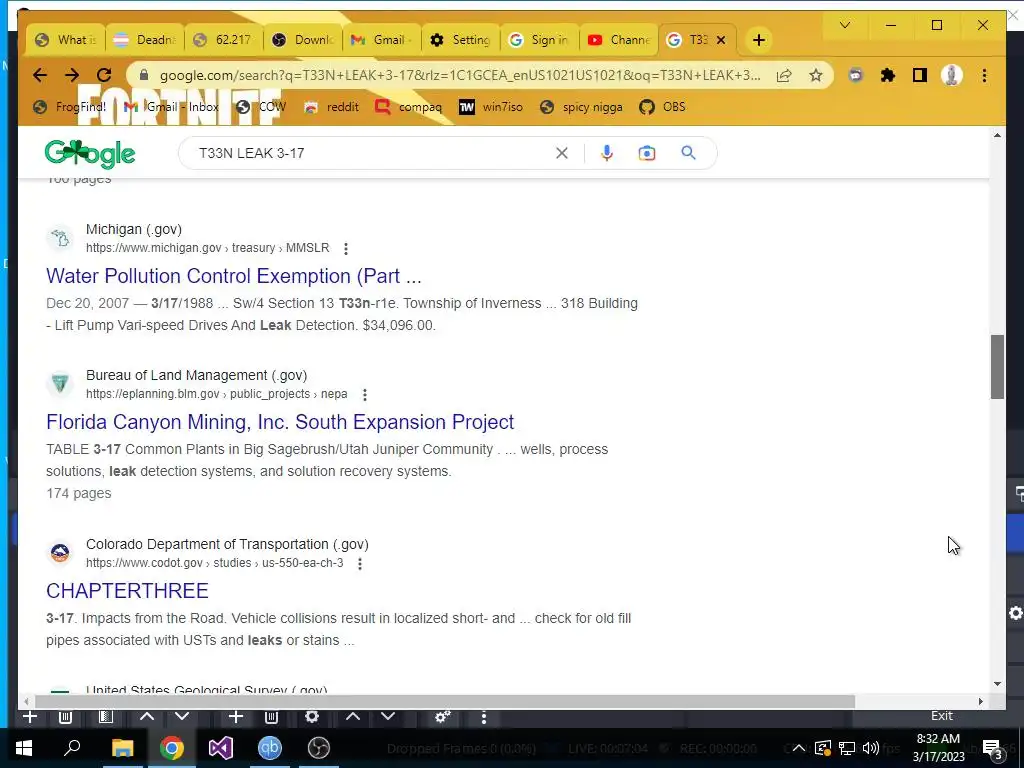The width and height of the screenshot is (1024, 768).
Task: Open more options for the Michigan result
Action: tap(346, 249)
